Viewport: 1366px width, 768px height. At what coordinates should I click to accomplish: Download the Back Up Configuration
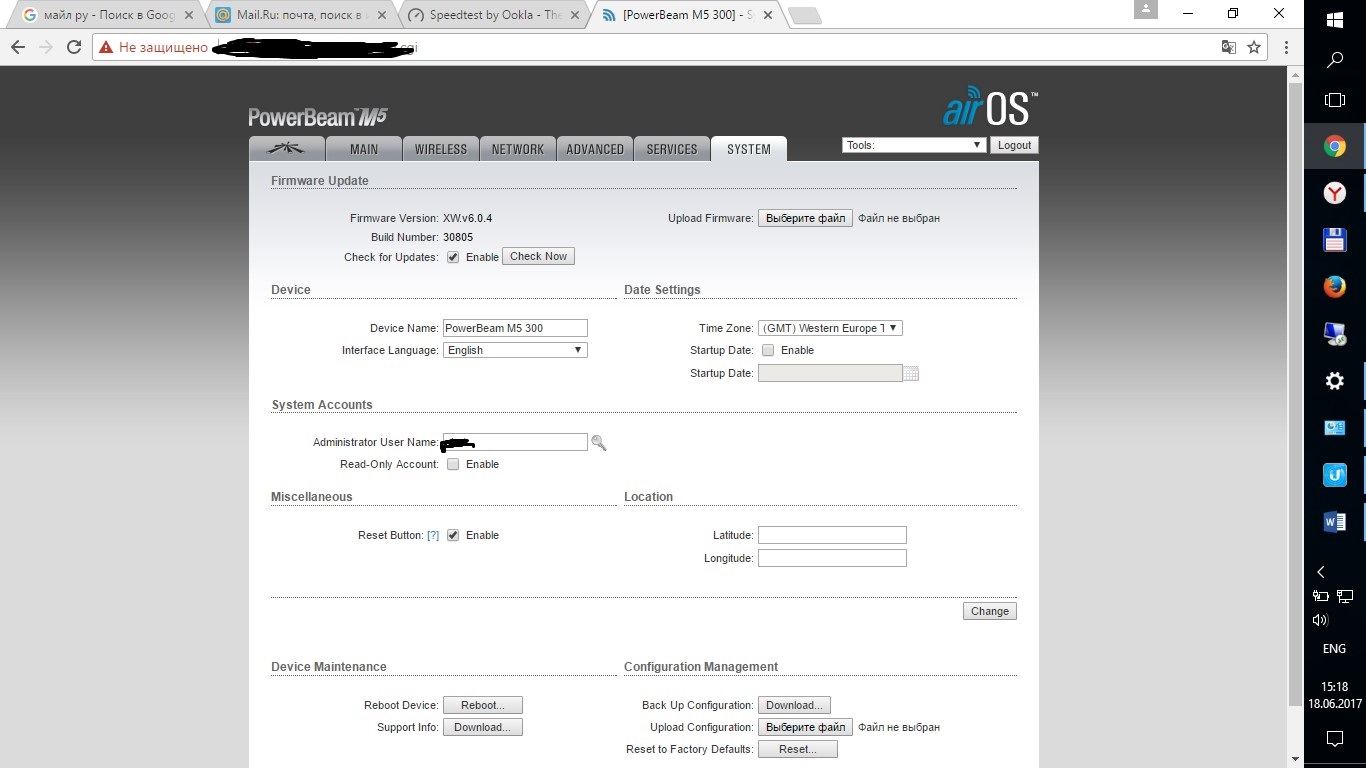click(794, 705)
